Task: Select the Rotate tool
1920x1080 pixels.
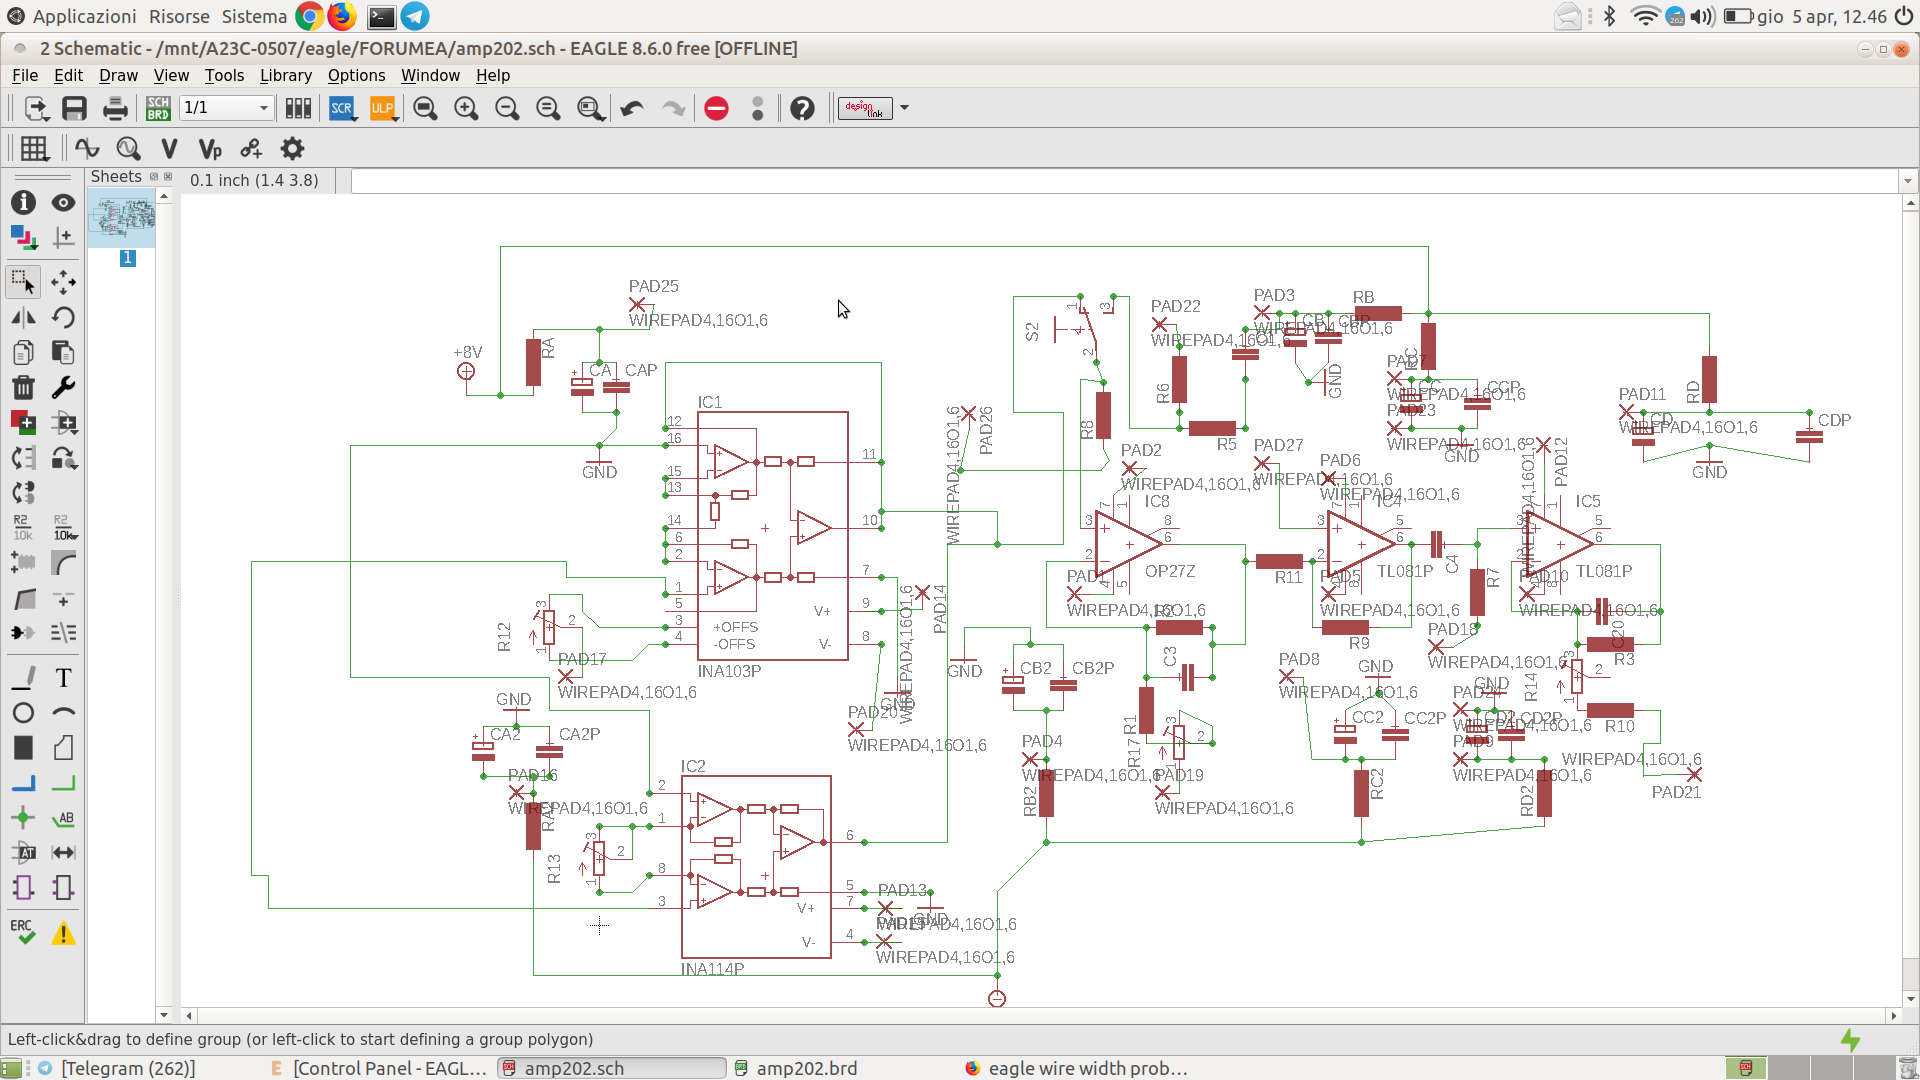Action: (x=63, y=318)
